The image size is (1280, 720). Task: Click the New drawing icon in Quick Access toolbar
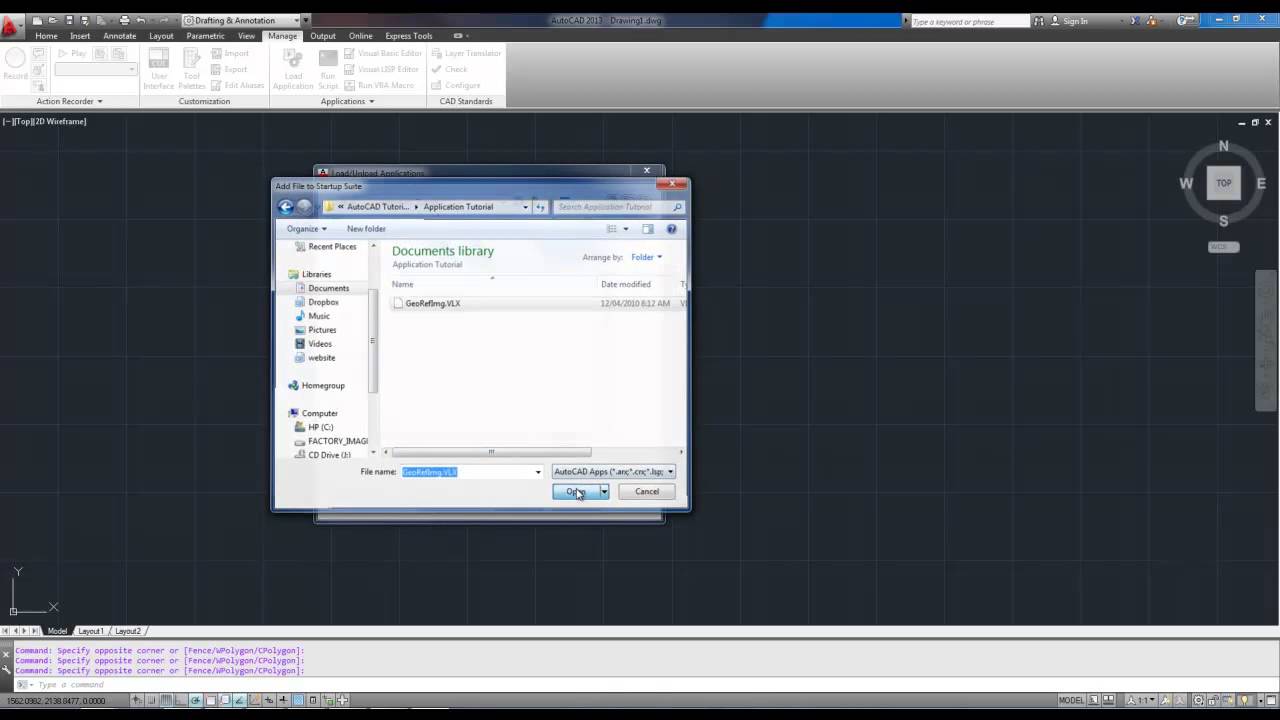pos(37,20)
